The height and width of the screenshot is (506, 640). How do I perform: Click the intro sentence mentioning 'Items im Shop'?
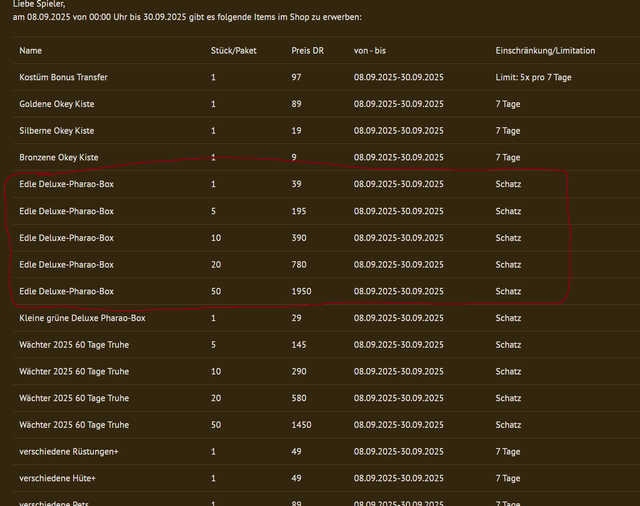187,17
